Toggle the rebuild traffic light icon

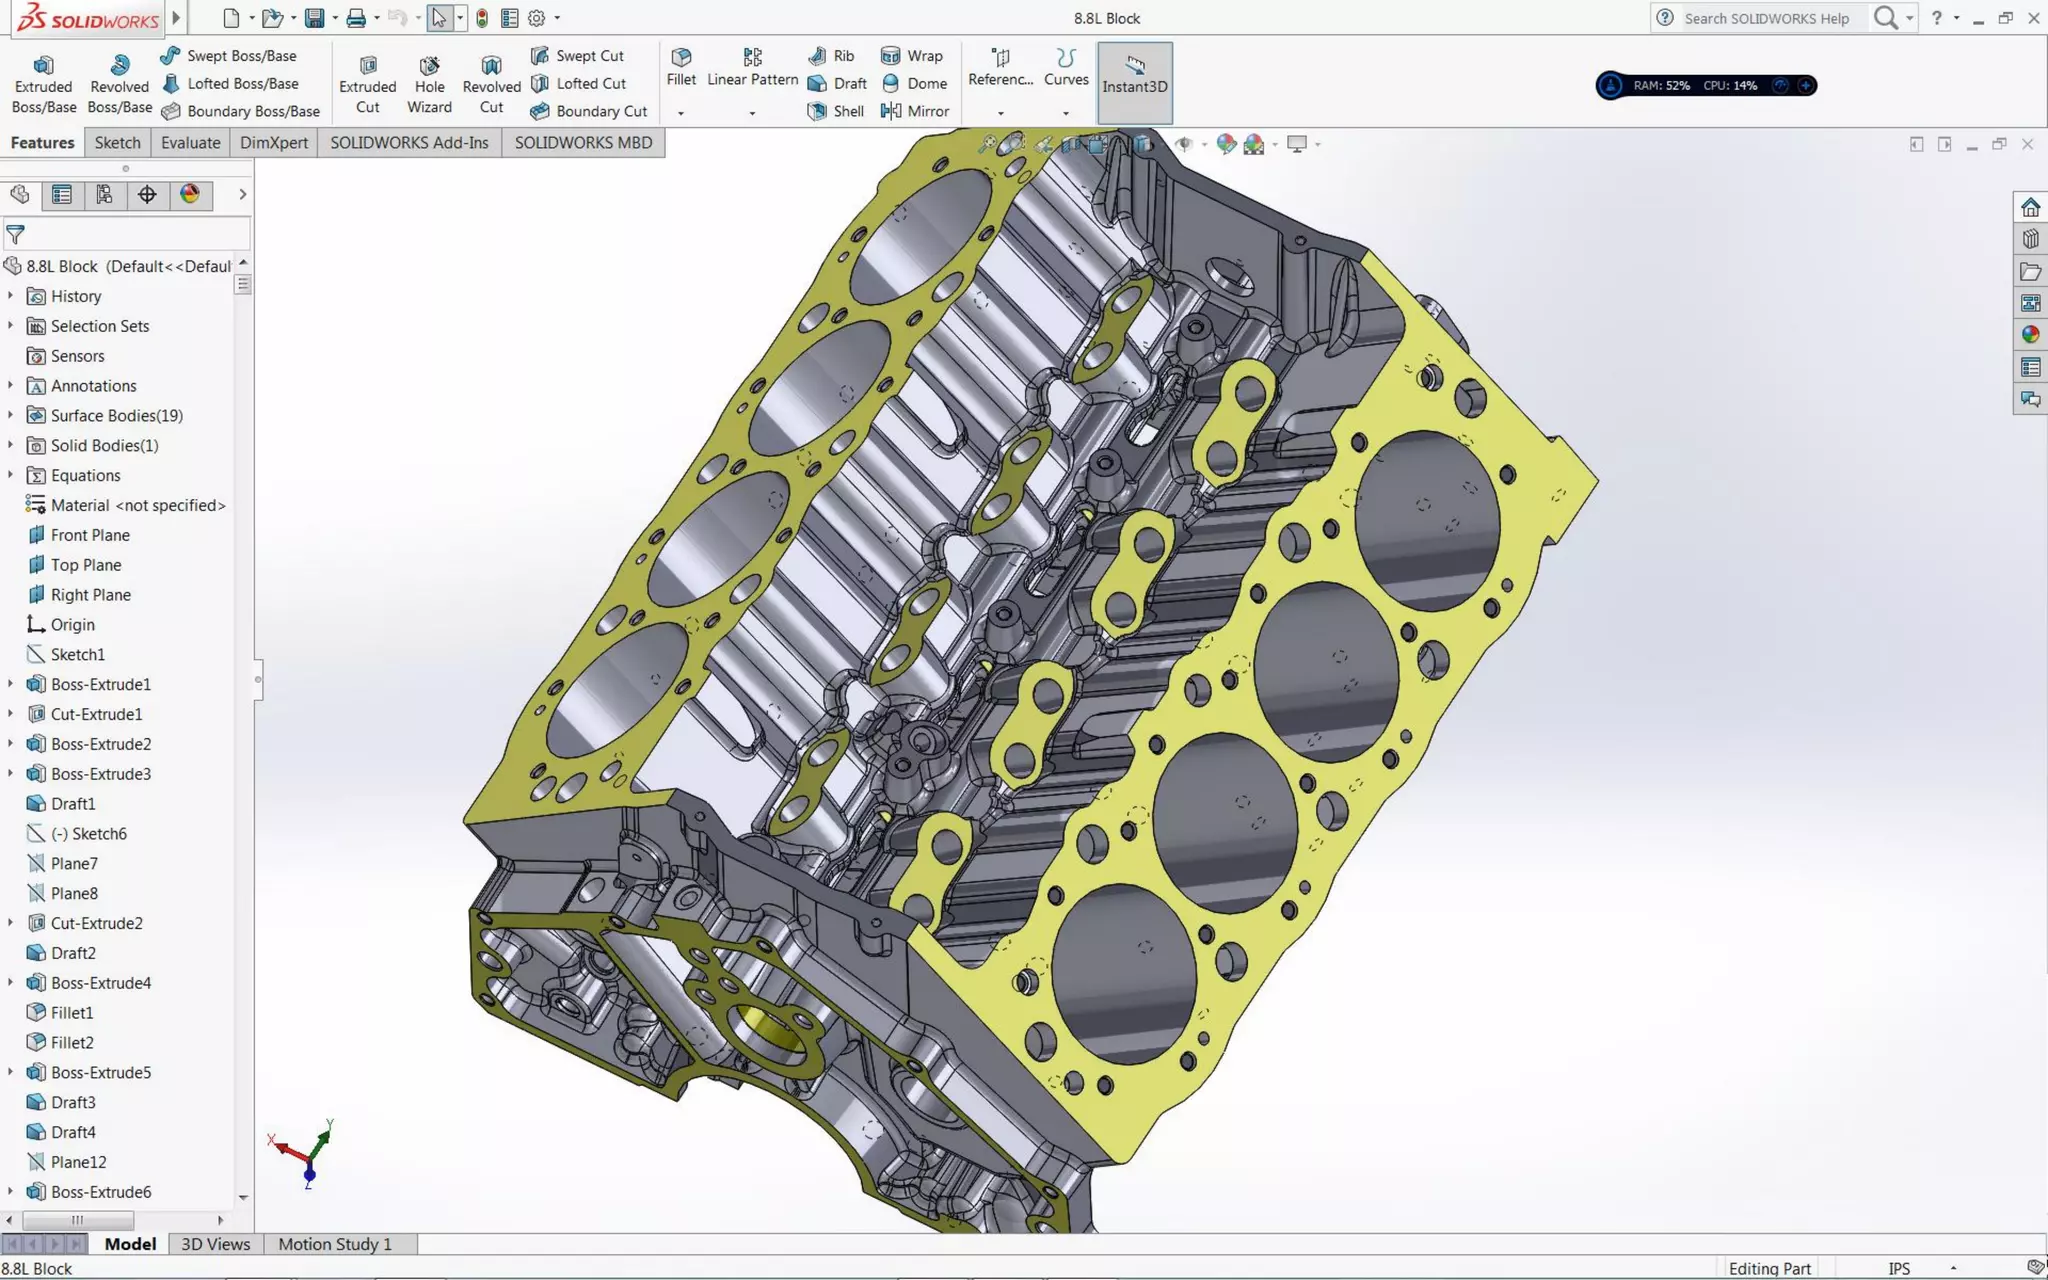482,18
